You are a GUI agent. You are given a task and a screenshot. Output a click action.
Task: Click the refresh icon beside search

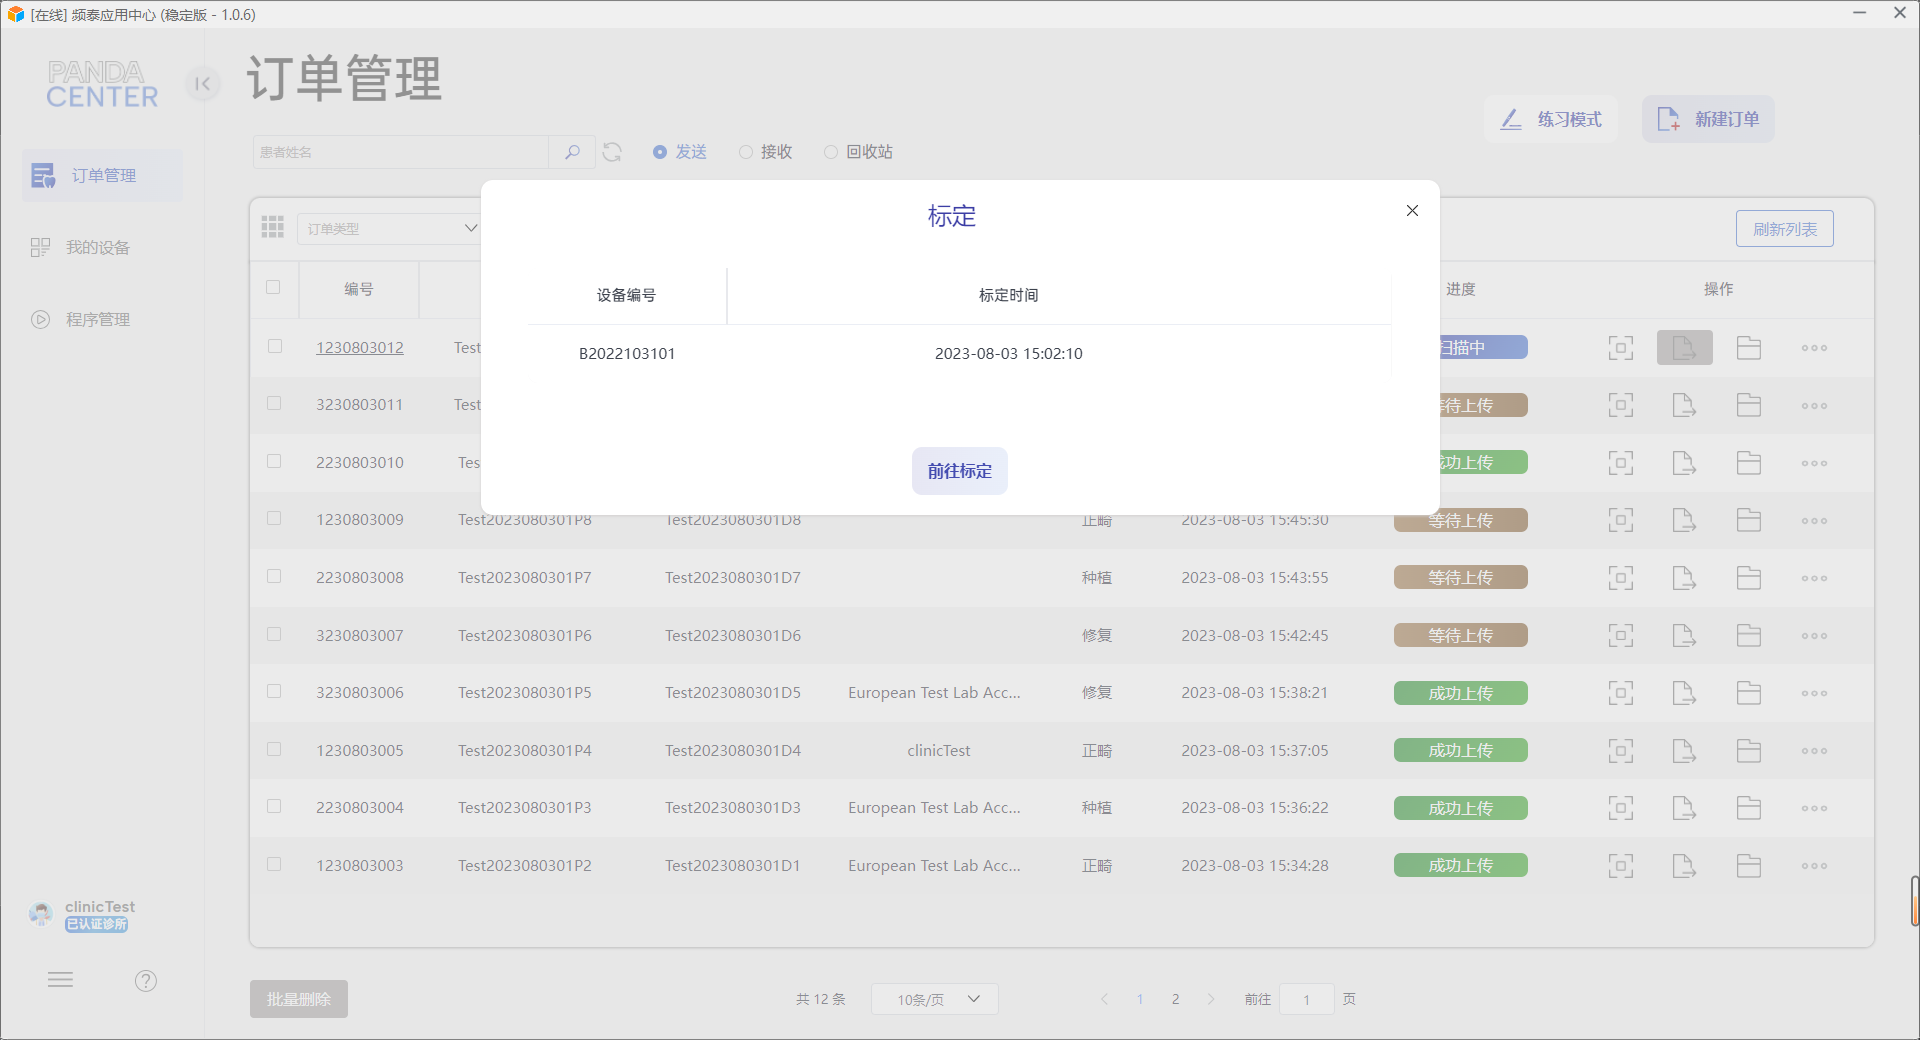pos(612,152)
